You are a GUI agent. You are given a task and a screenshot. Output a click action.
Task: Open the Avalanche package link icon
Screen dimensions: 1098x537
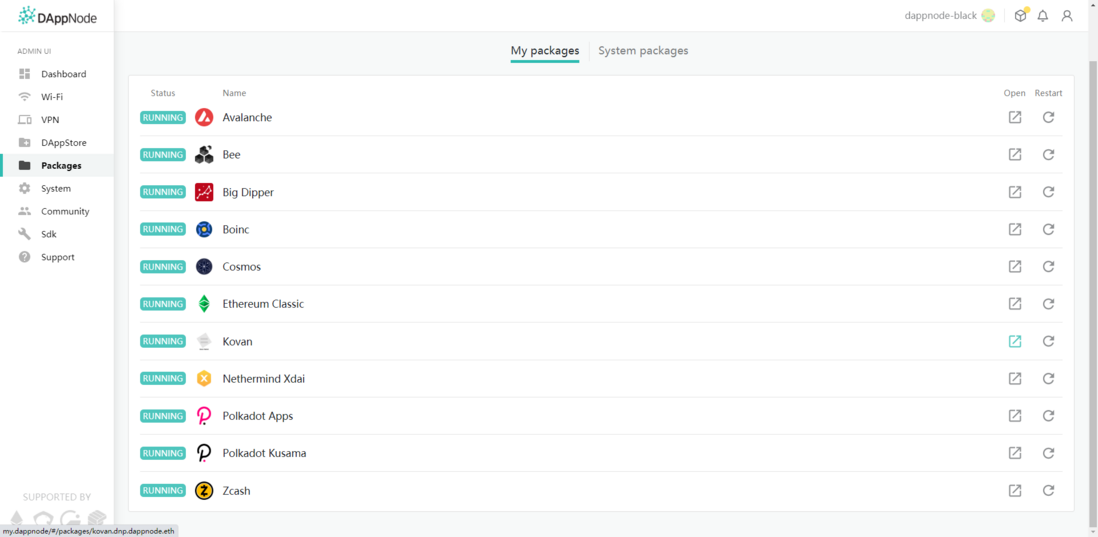(x=1014, y=117)
